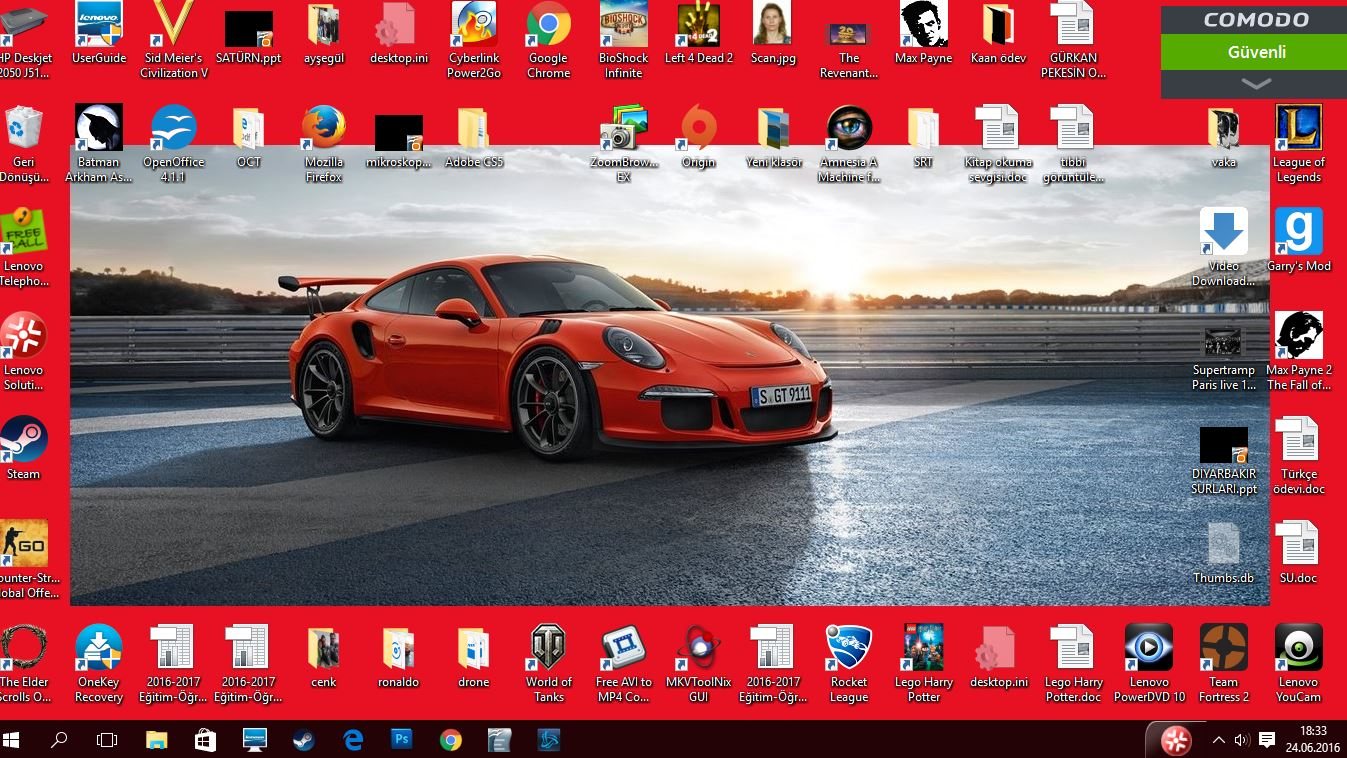Open Free AVI to MP4 Converter icon
The image size is (1347, 758).
point(624,664)
